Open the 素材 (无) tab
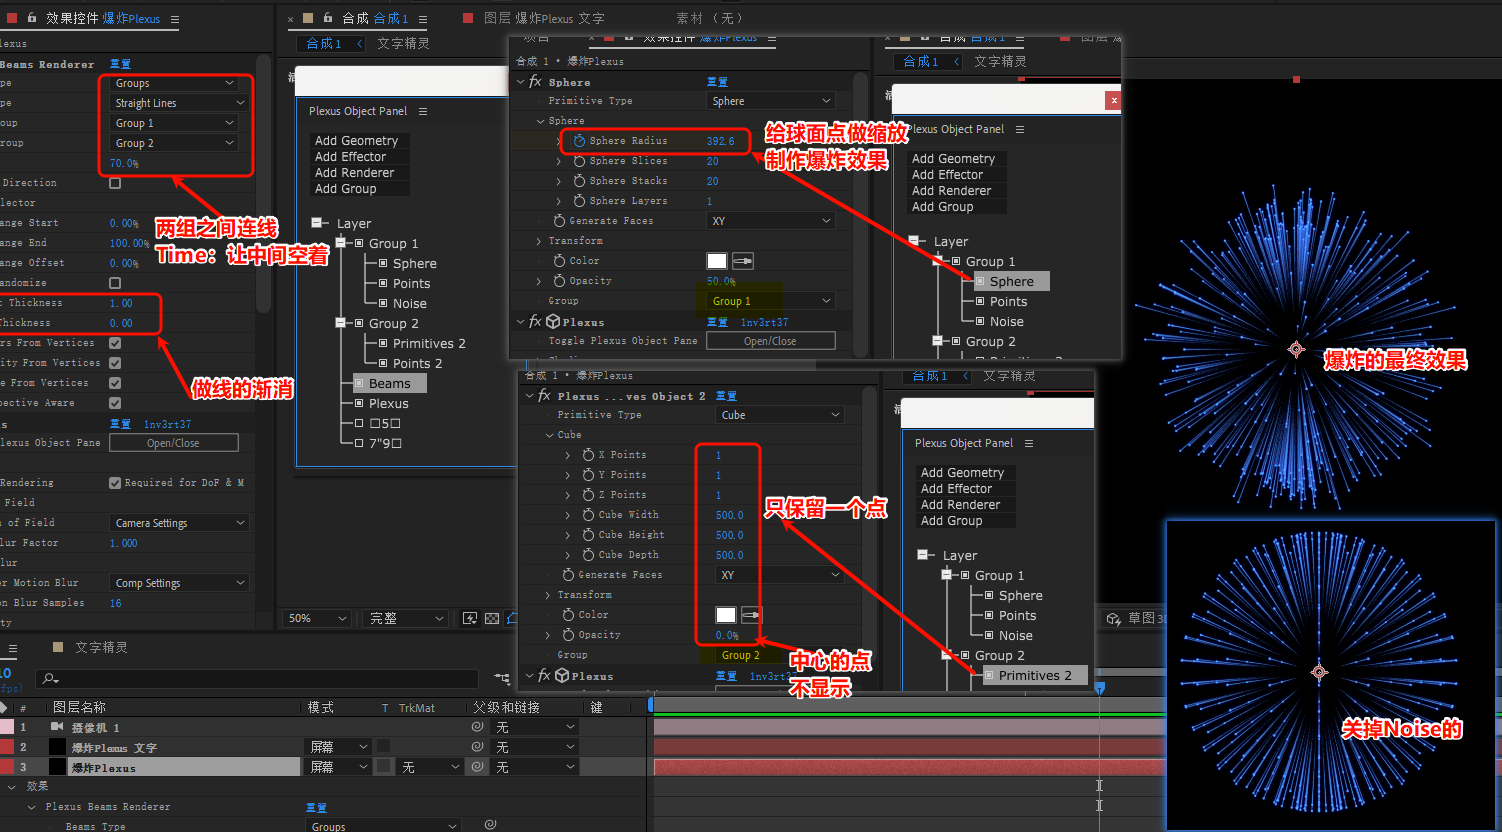 [709, 19]
